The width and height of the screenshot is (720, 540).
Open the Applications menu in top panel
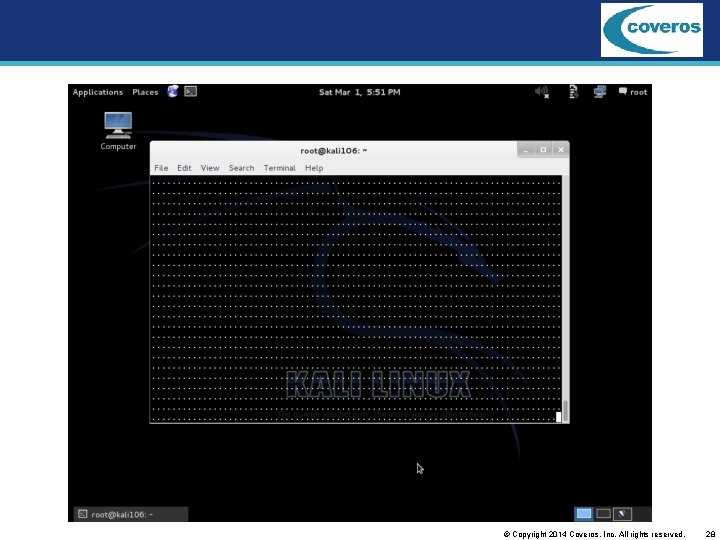coord(98,92)
